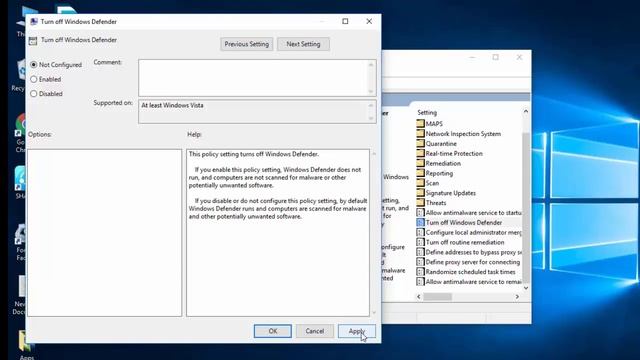The height and width of the screenshot is (360, 640).
Task: Click the vertical scrollbar thumb in the settings list
Action: tap(526, 207)
